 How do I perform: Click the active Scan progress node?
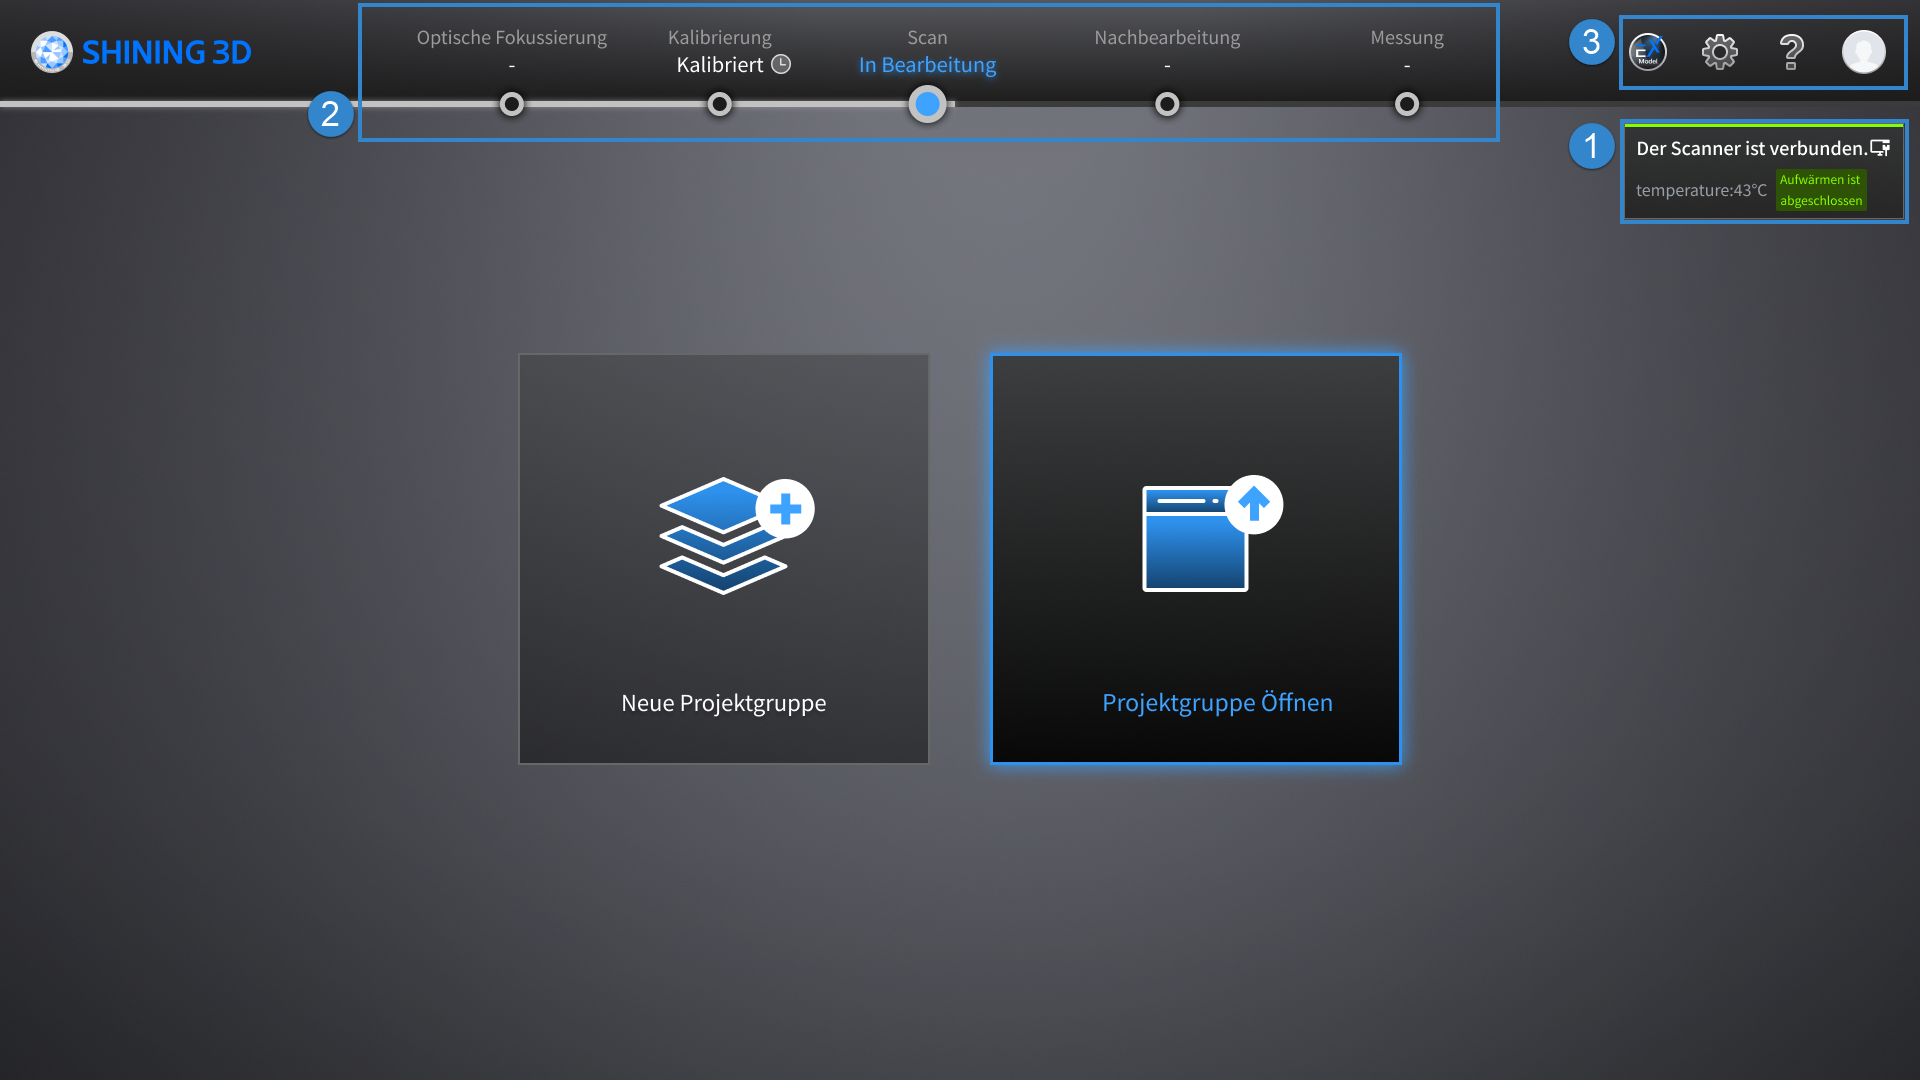click(928, 104)
